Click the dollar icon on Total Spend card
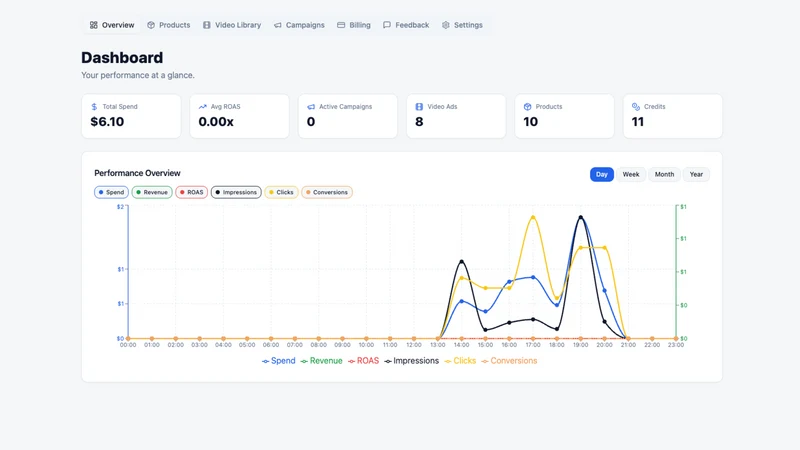 [94, 107]
